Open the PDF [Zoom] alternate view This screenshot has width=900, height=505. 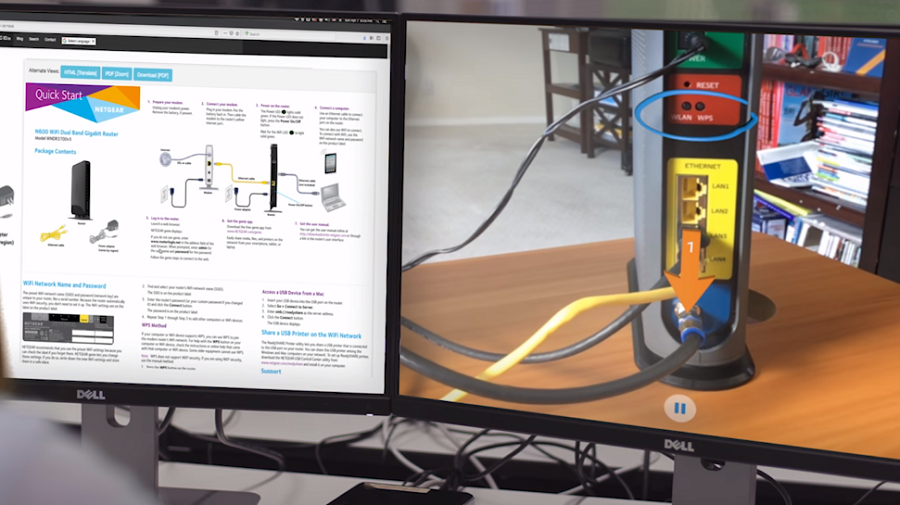117,74
